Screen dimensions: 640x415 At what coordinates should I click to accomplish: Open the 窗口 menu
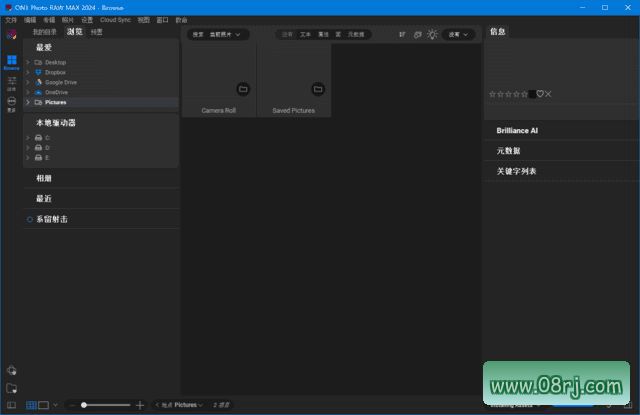[162, 20]
